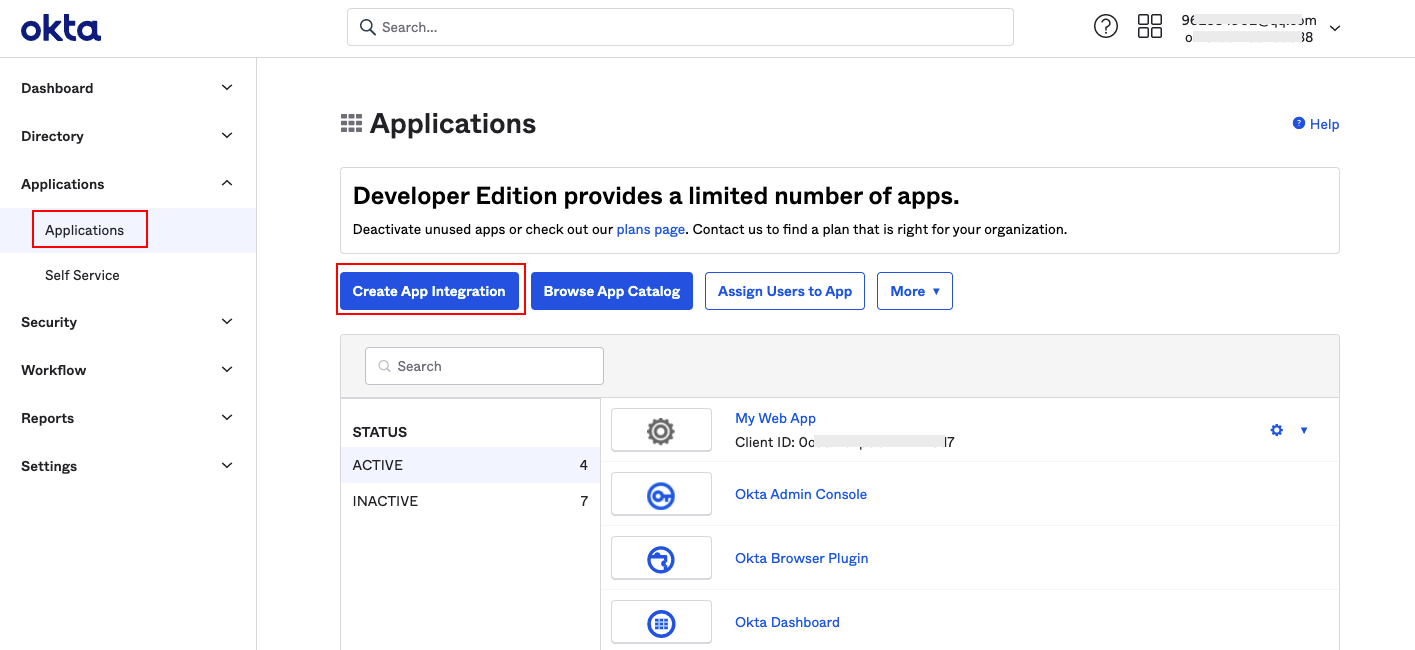
Task: Click the Okta Dashboard grid icon
Action: coord(661,622)
